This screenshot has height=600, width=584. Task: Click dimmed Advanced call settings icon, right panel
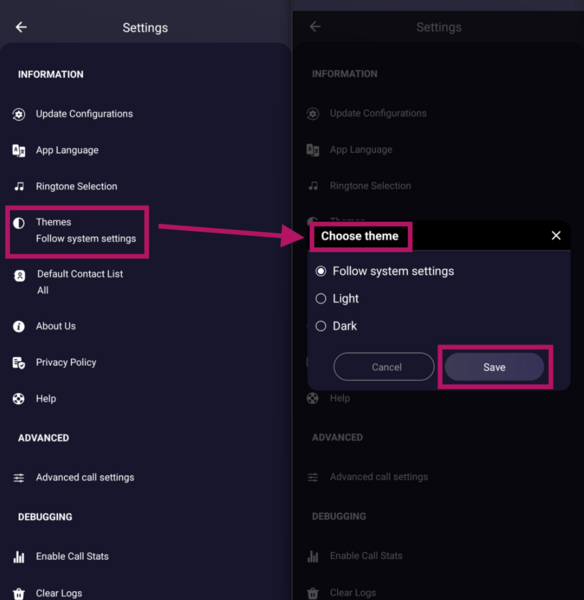313,477
